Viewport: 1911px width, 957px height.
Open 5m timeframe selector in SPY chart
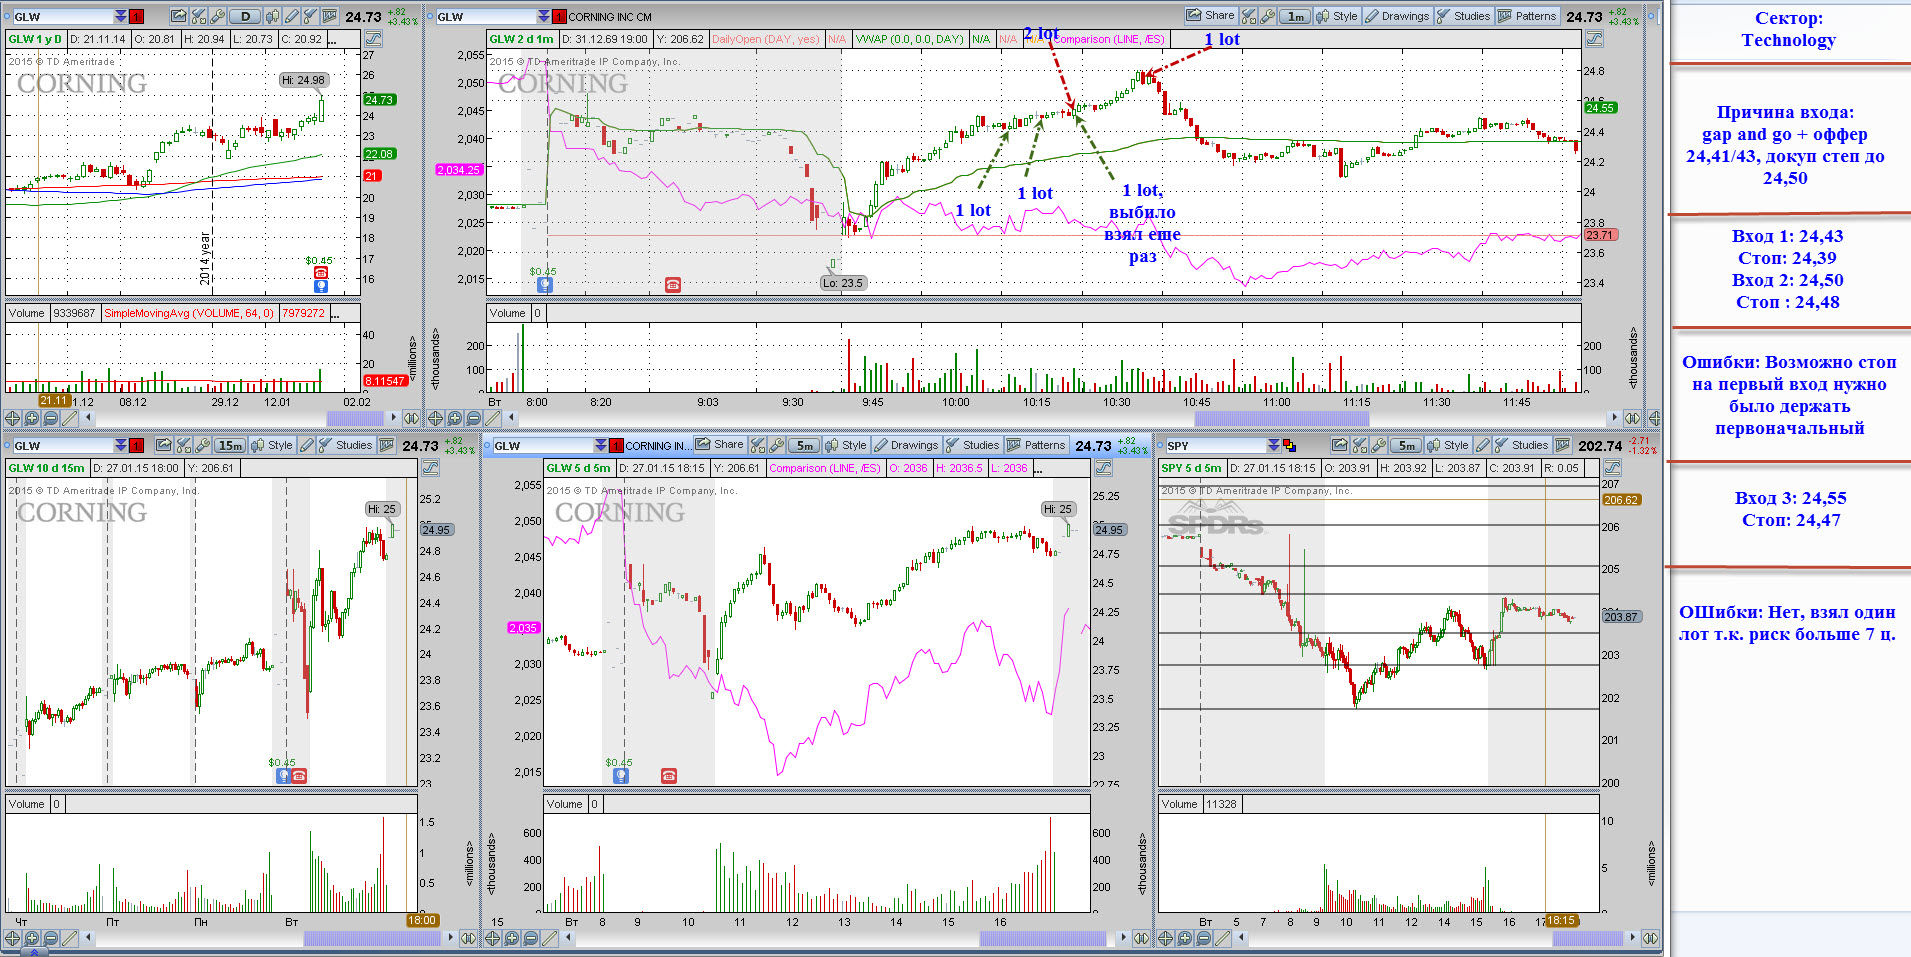[1406, 445]
